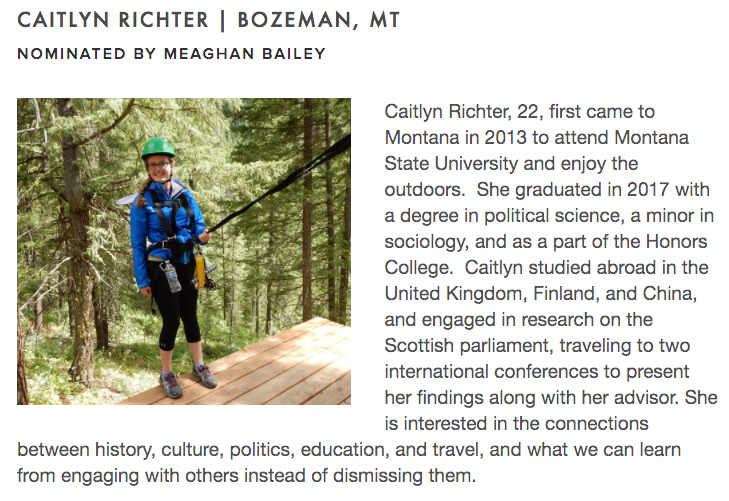Select the United Kingdom text
Image resolution: width=729 pixels, height=501 pixels.
click(x=455, y=294)
